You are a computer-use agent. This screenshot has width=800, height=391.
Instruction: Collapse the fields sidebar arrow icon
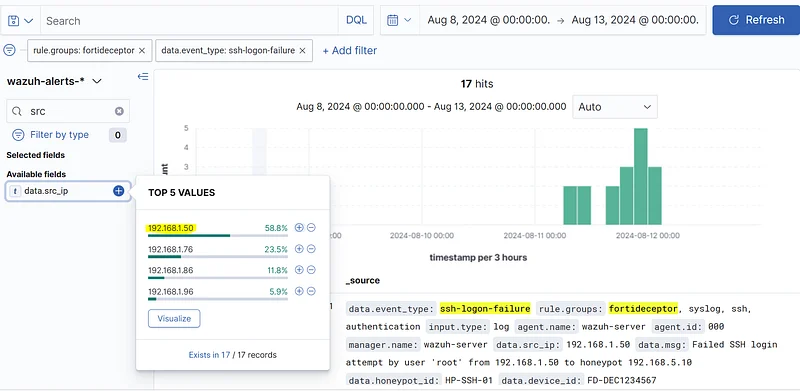tap(143, 77)
